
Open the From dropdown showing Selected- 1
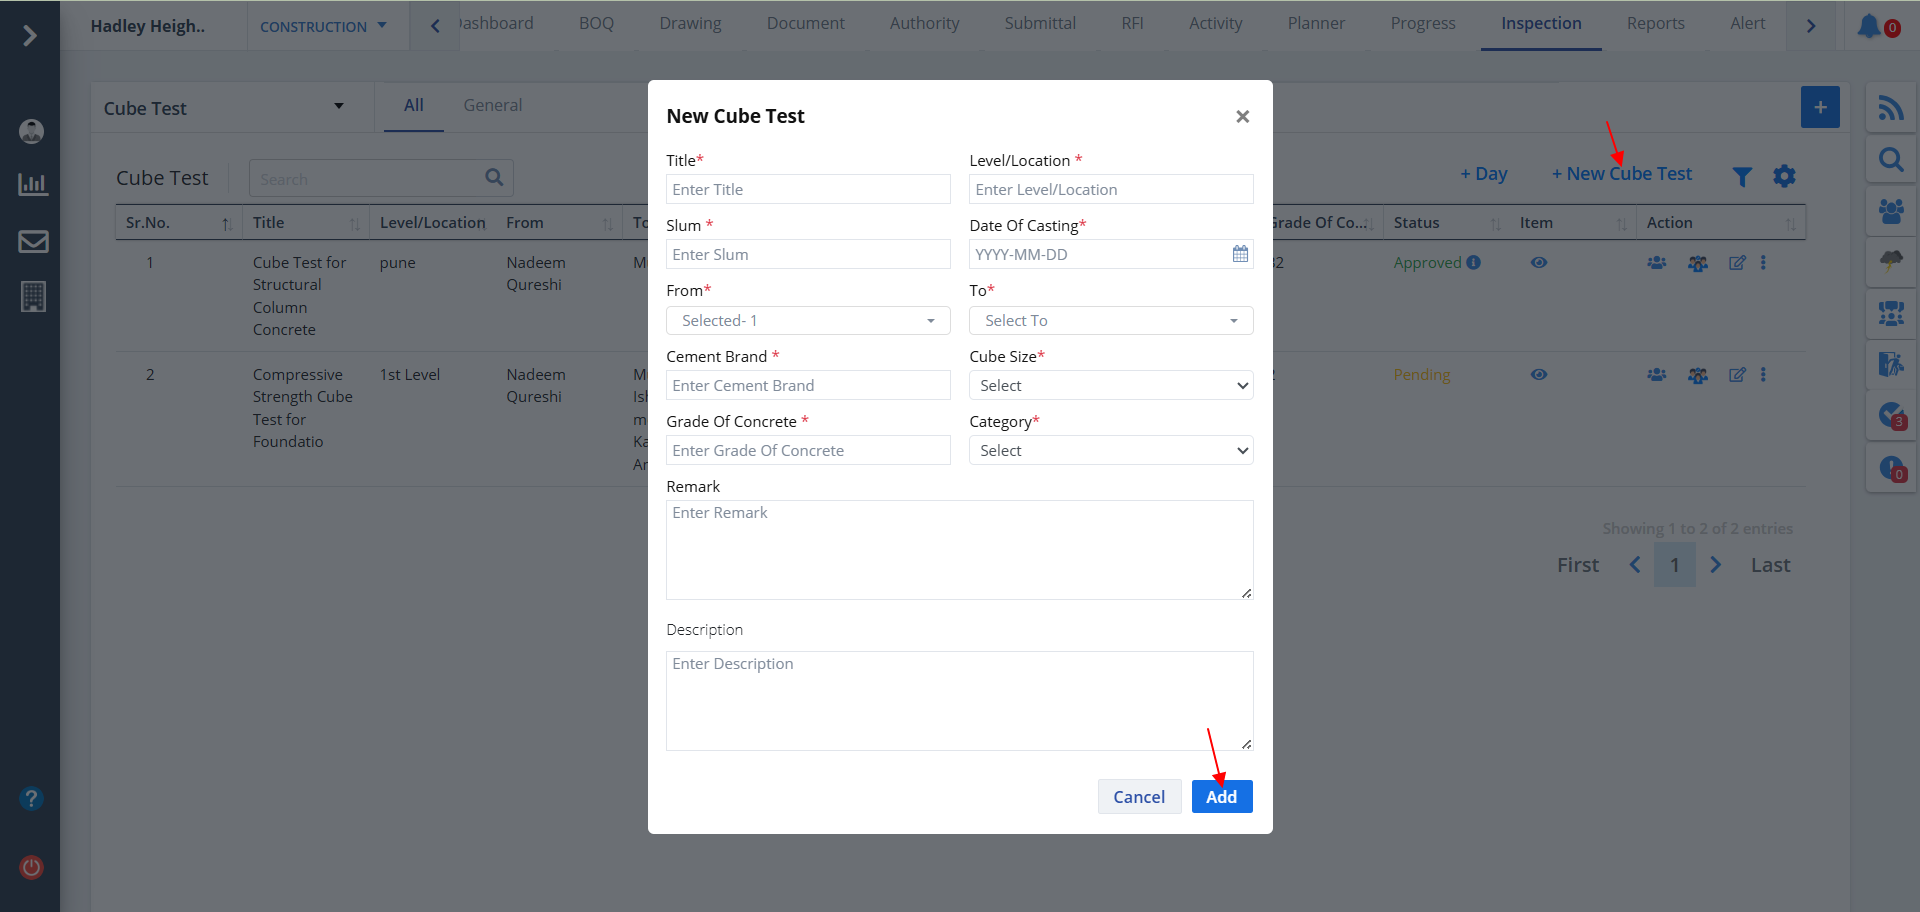click(x=808, y=321)
